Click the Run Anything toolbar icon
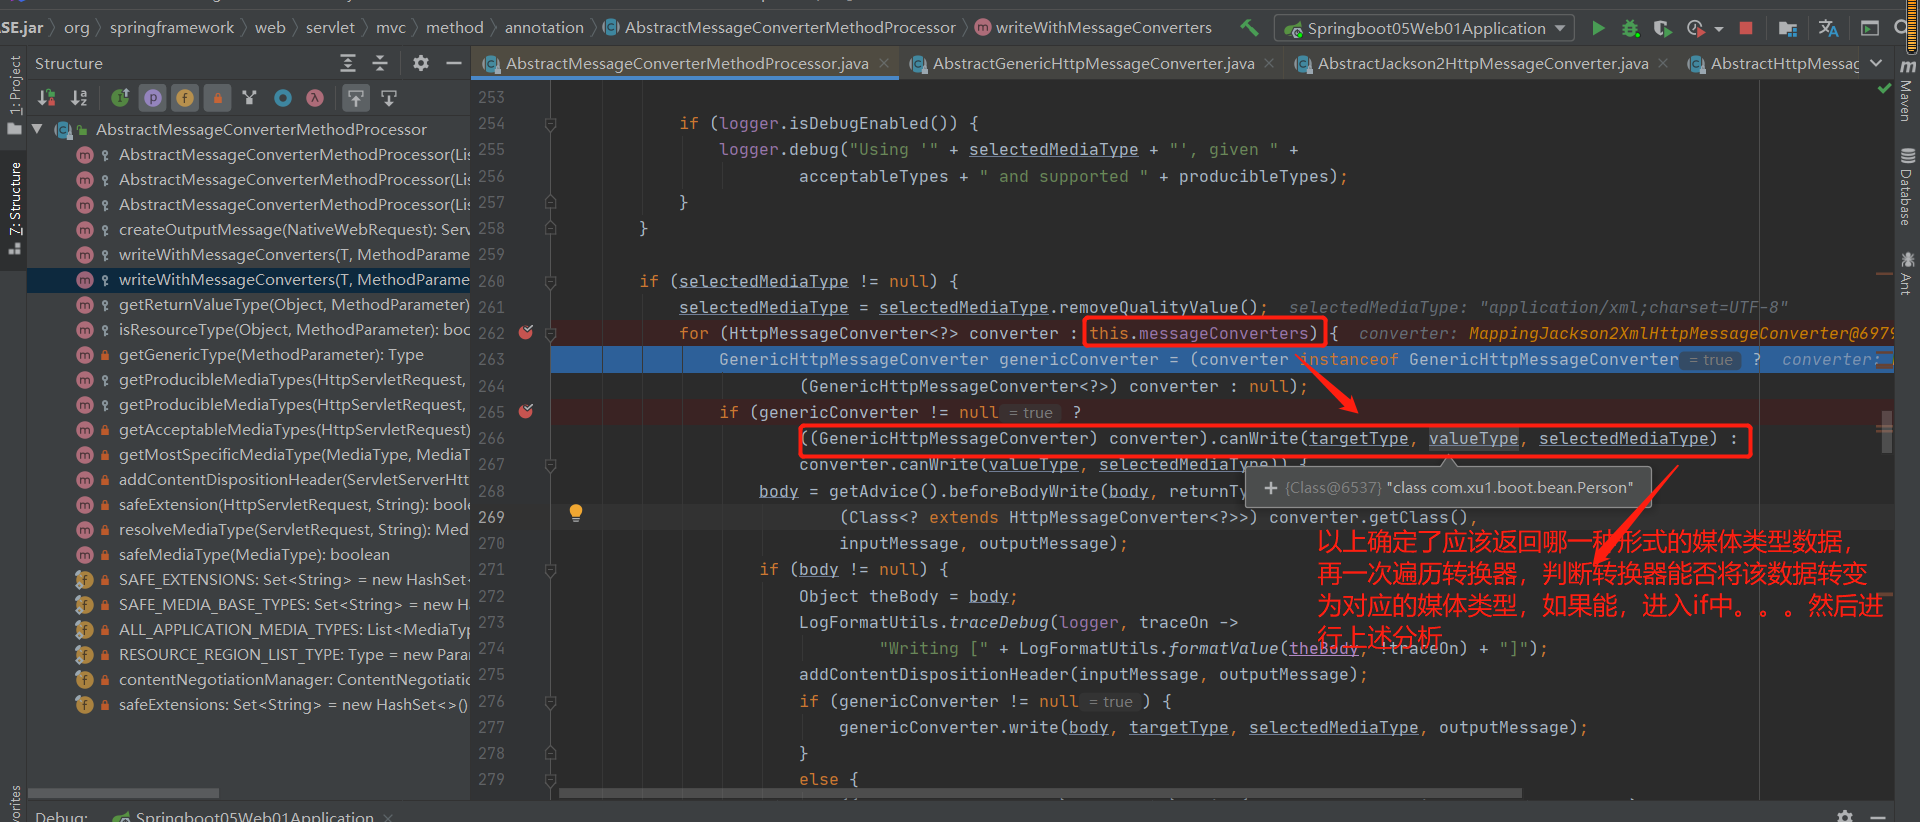This screenshot has width=1920, height=822. pyautogui.click(x=1869, y=28)
